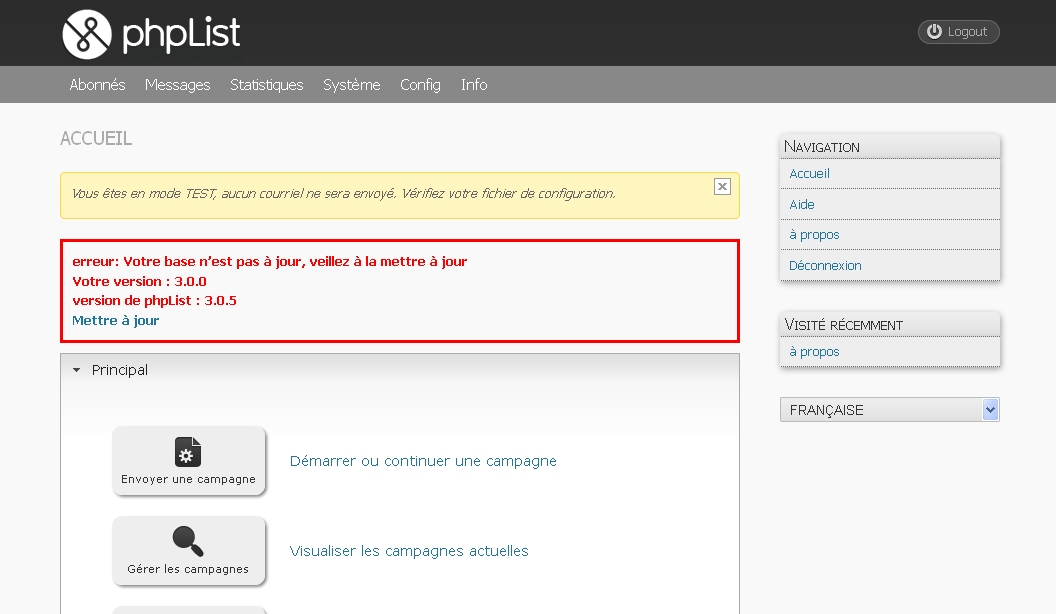Click the Logout button
The image size is (1056, 614).
pyautogui.click(x=958, y=32)
